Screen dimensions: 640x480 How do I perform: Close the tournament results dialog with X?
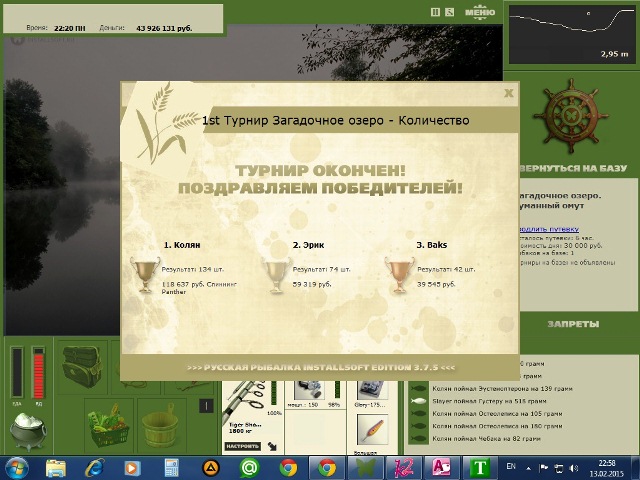point(509,93)
